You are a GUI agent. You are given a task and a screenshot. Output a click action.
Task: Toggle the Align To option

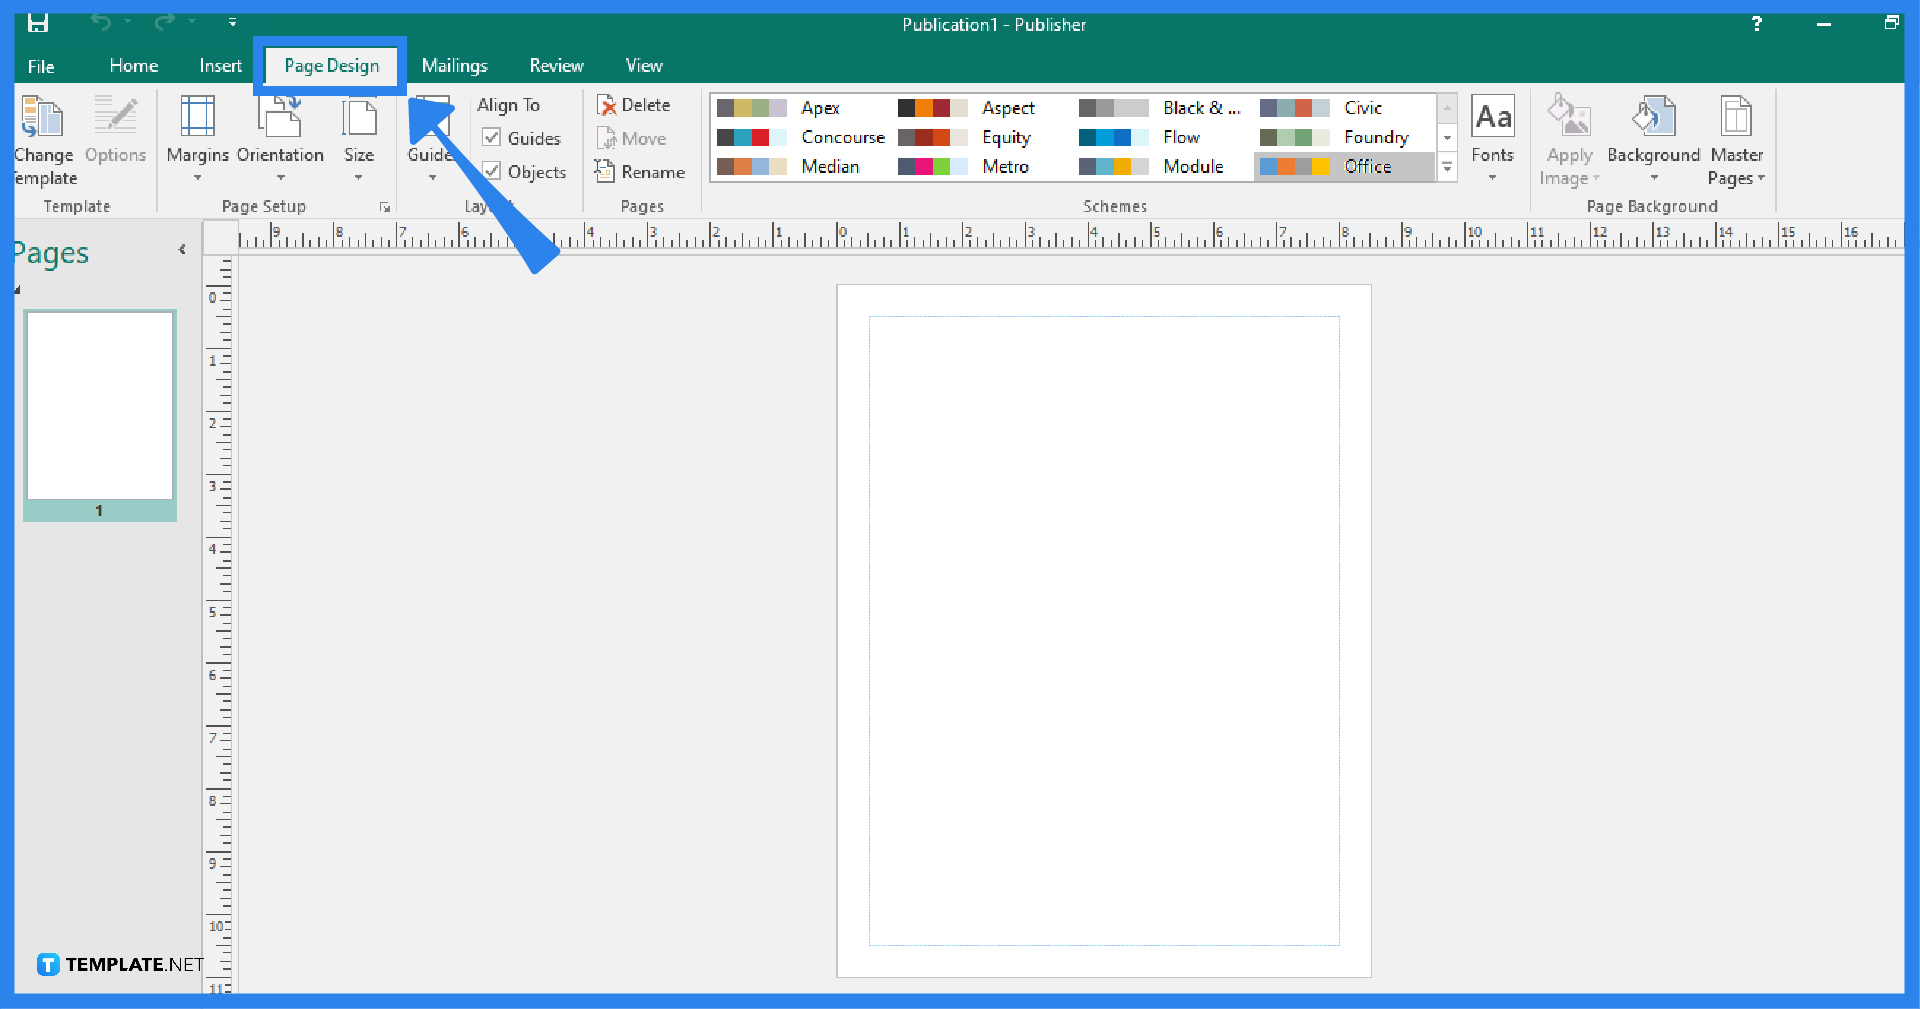point(509,104)
